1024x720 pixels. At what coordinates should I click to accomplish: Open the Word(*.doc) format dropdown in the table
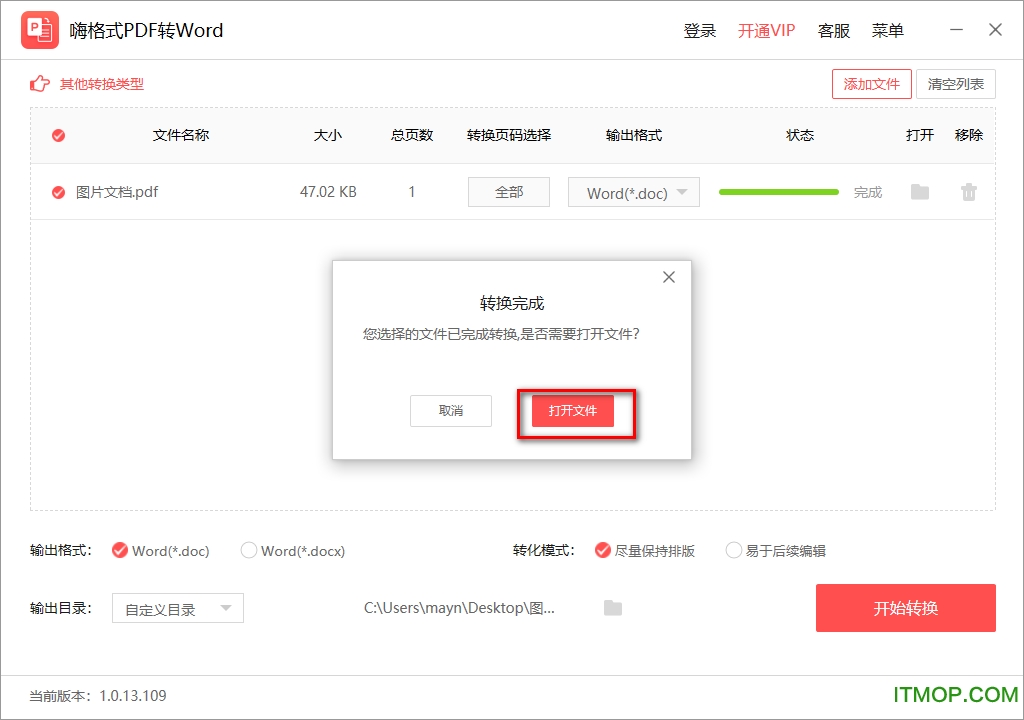(x=633, y=192)
